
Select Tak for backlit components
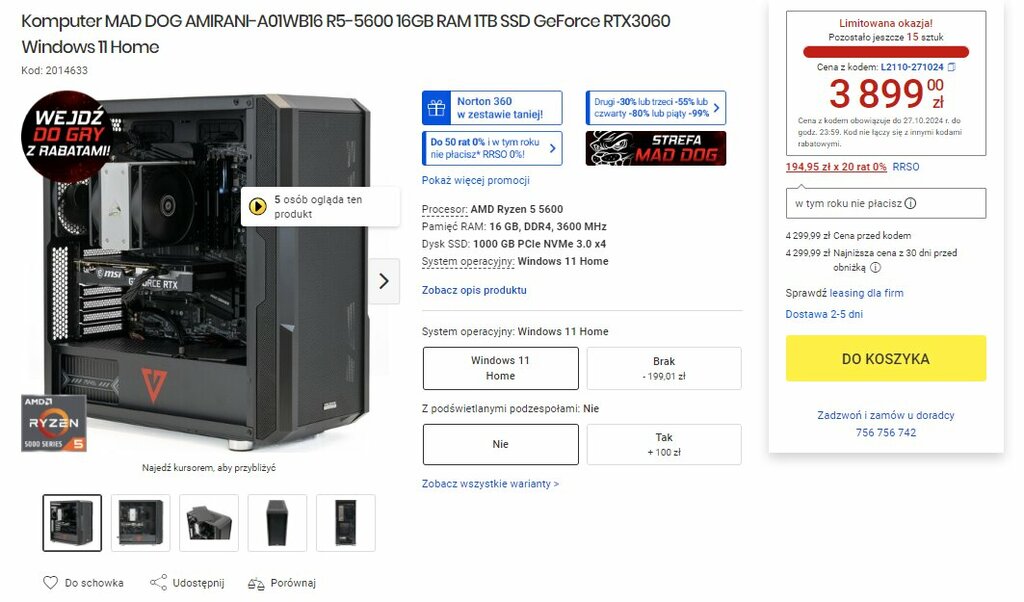[x=664, y=445]
